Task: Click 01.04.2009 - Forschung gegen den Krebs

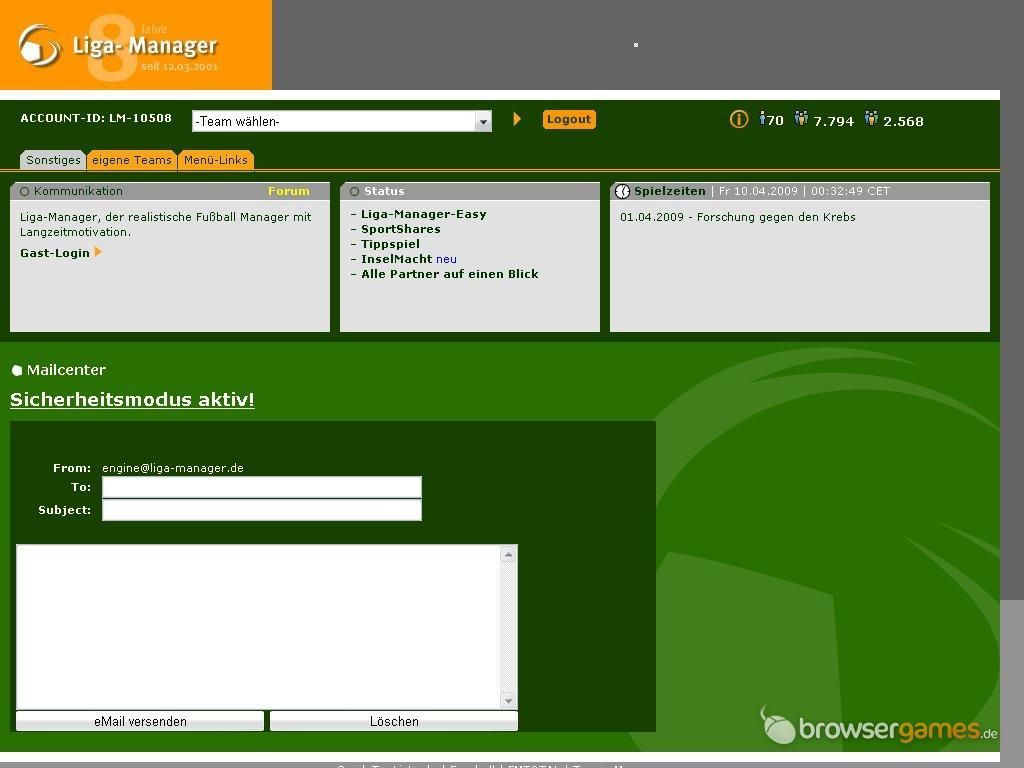Action: click(737, 217)
